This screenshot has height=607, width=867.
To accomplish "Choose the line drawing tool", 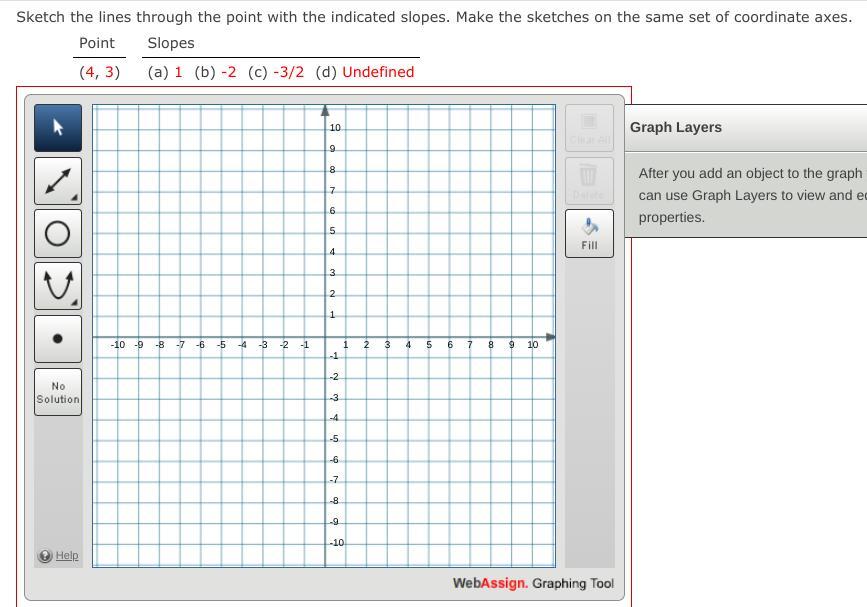I will tap(58, 181).
